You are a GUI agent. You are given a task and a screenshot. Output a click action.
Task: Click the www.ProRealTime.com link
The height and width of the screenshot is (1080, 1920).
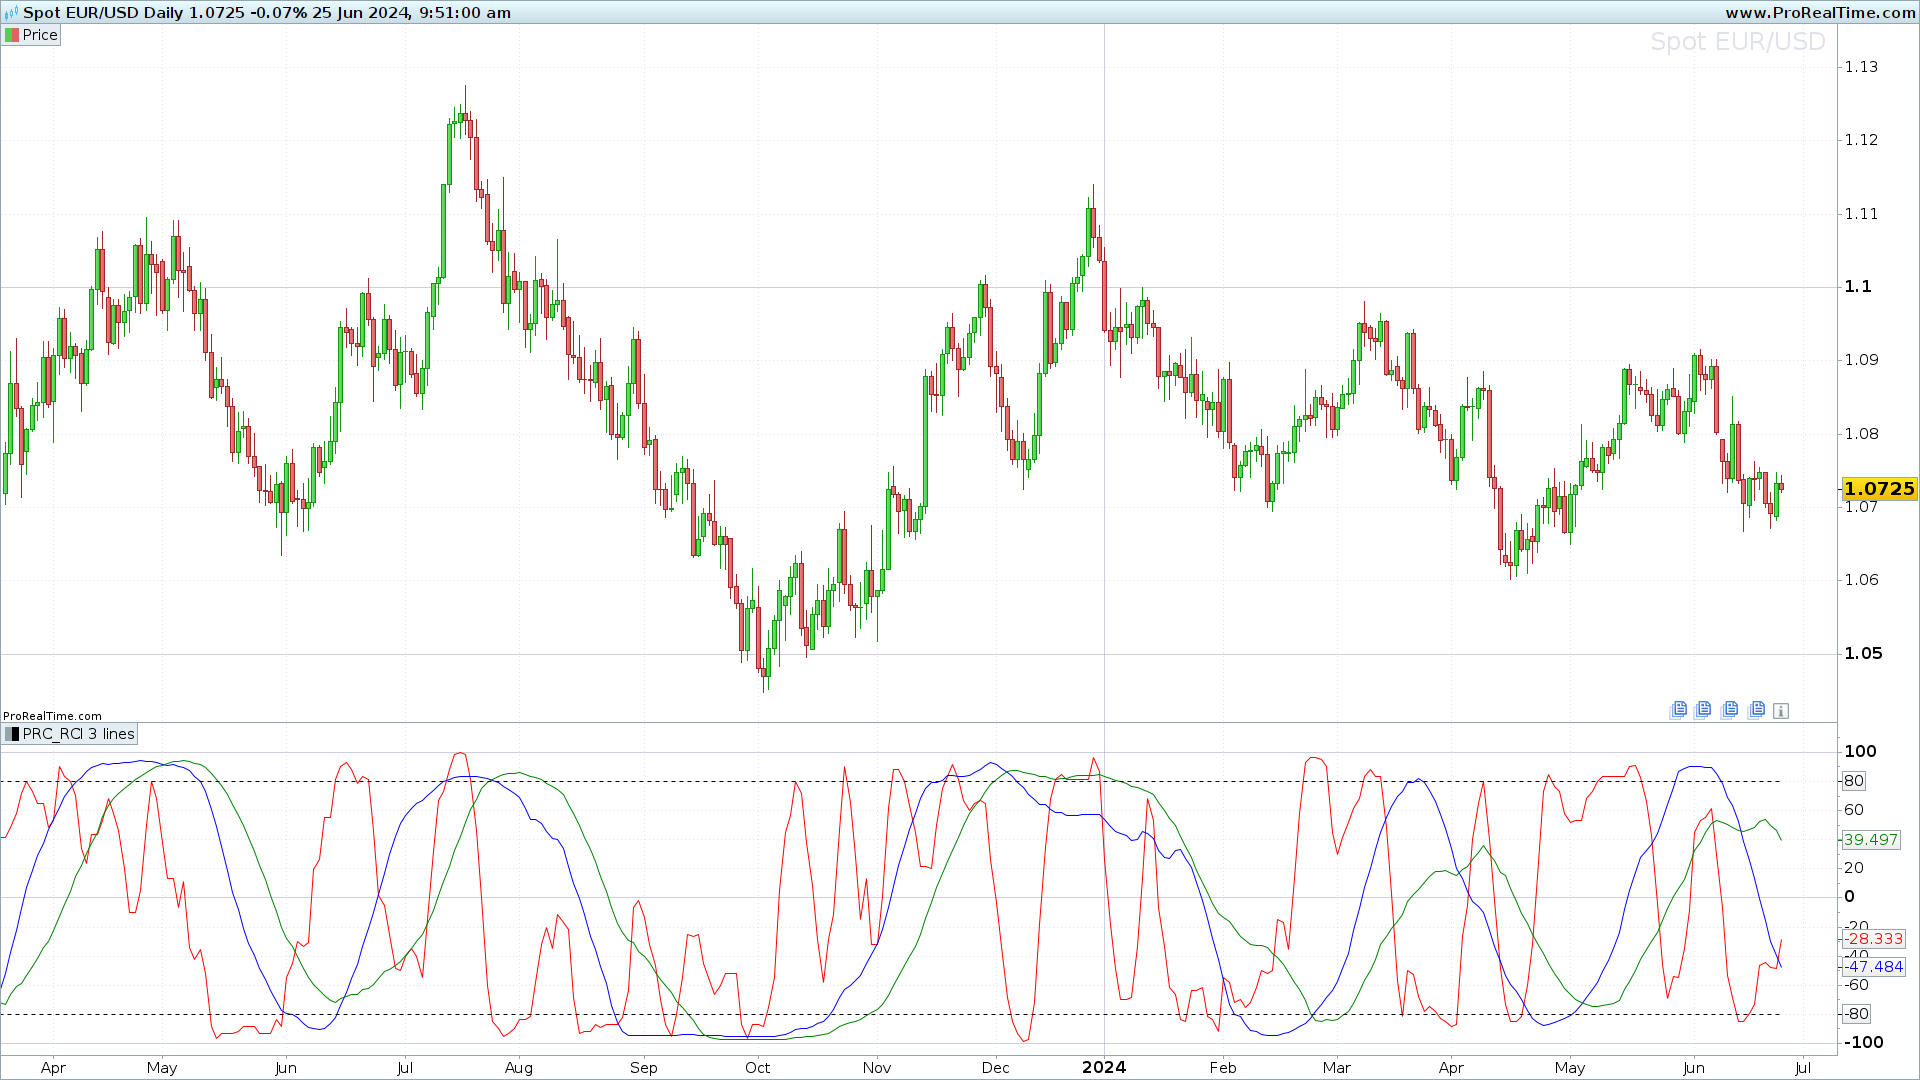1820,13
